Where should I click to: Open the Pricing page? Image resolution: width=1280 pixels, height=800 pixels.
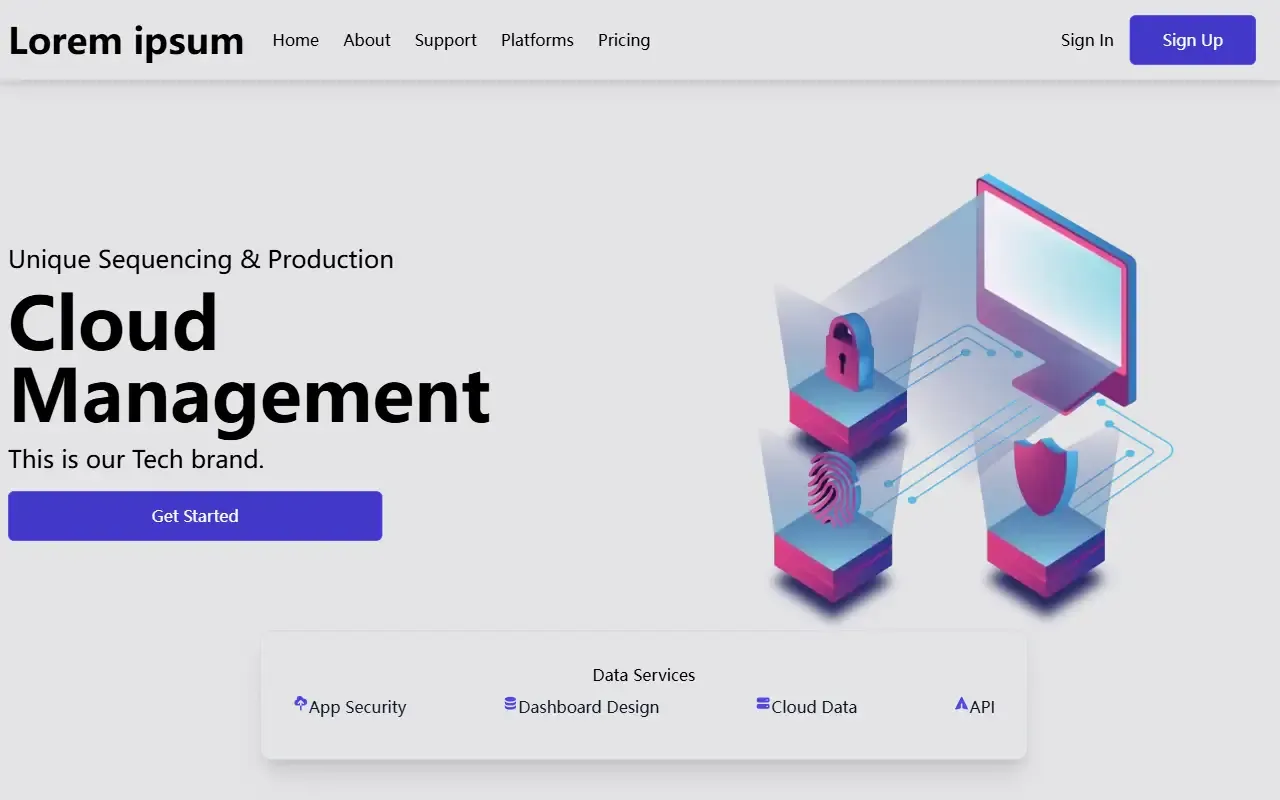coord(624,40)
